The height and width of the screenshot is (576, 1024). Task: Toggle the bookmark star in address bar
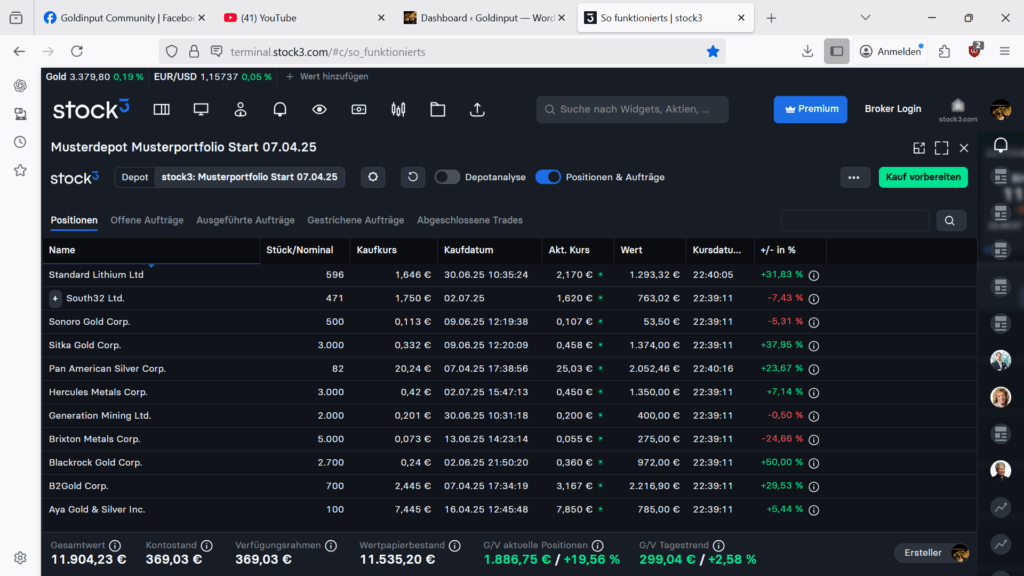click(712, 52)
